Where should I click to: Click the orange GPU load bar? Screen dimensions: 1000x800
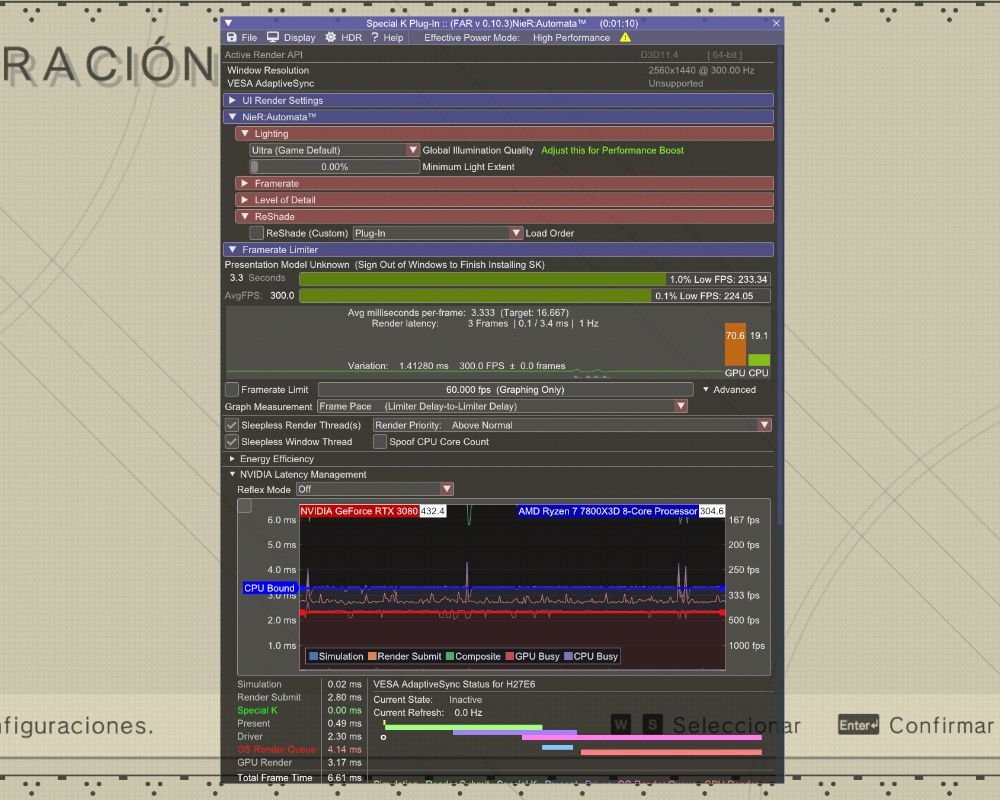pos(735,344)
